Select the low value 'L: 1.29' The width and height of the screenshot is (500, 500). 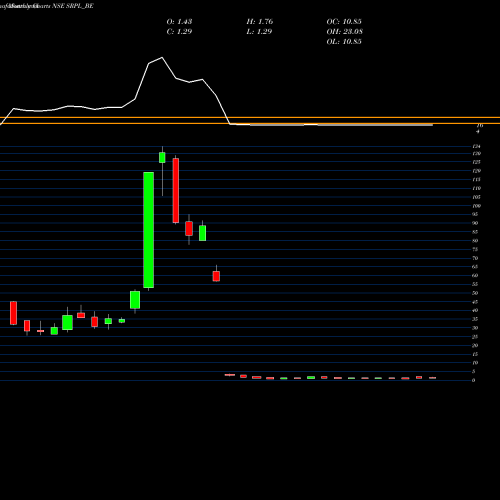point(259,31)
